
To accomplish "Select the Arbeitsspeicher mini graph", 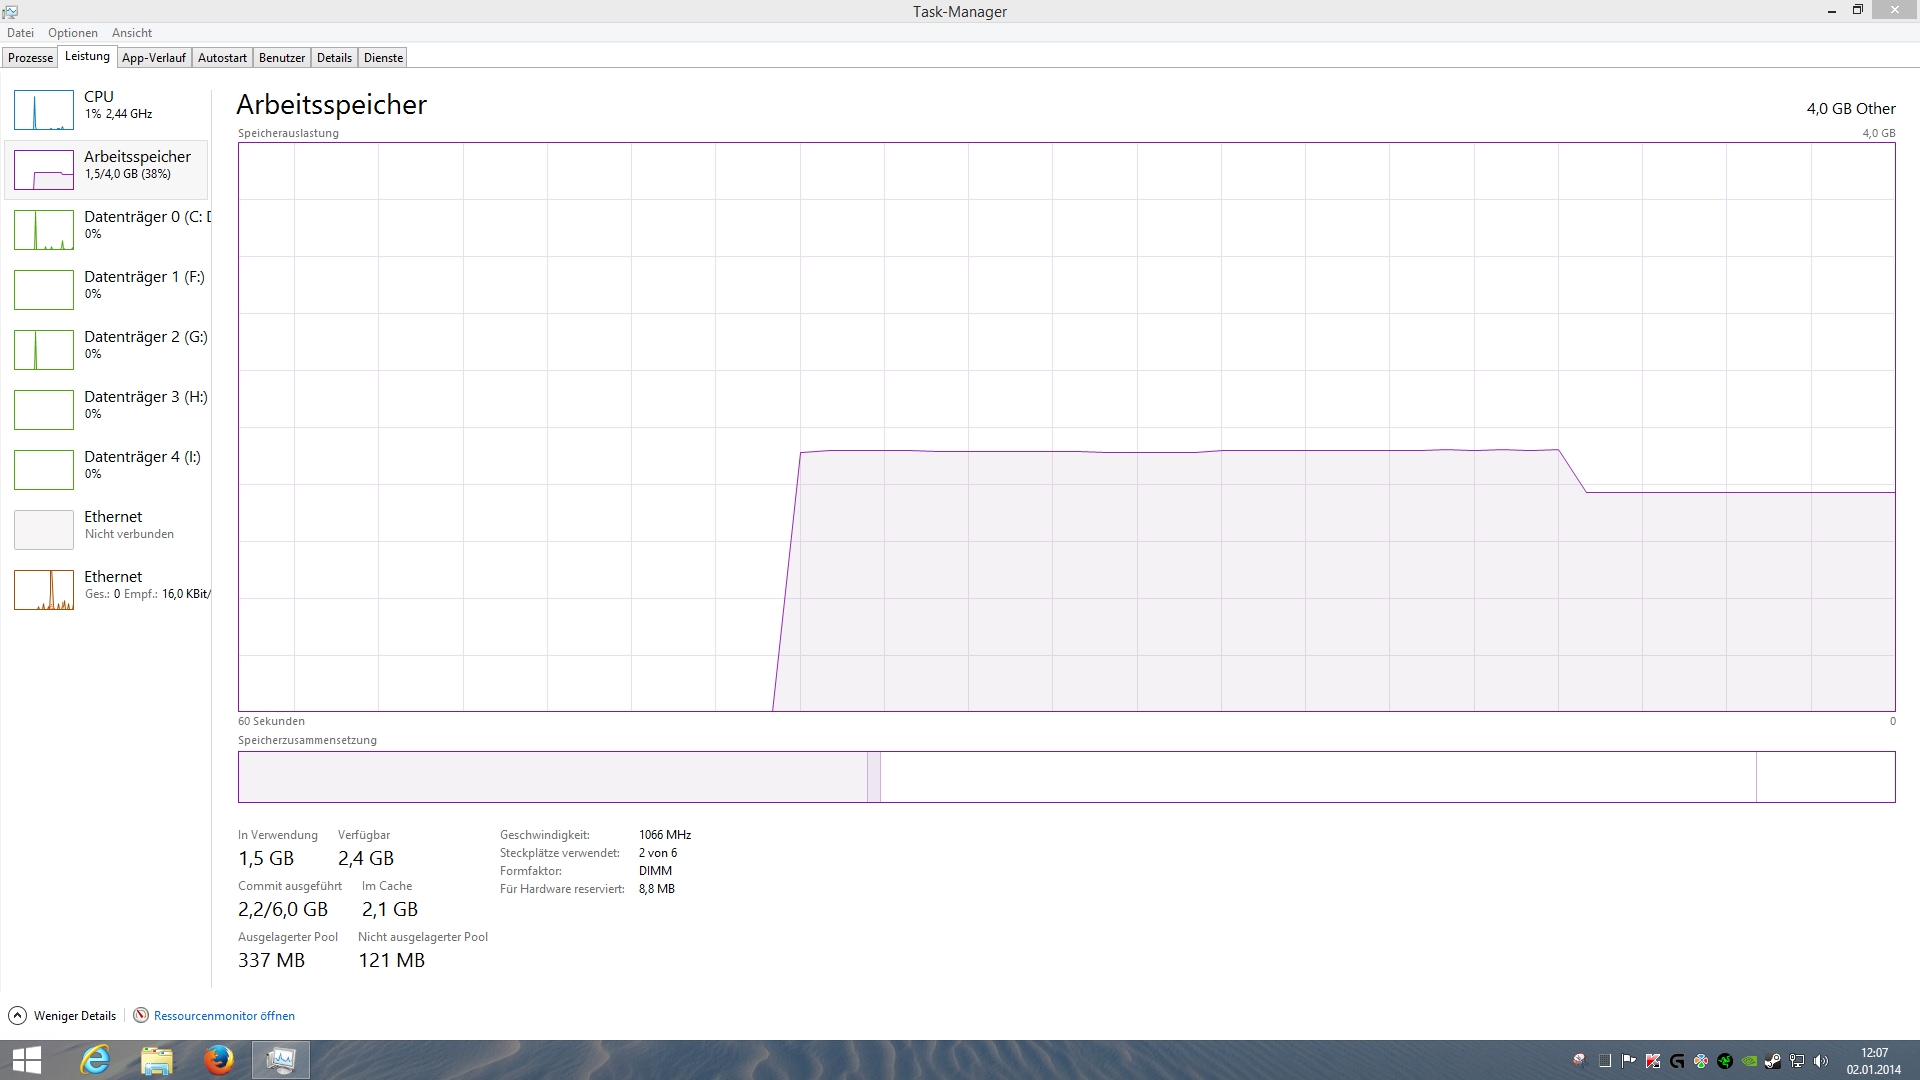I will click(44, 170).
